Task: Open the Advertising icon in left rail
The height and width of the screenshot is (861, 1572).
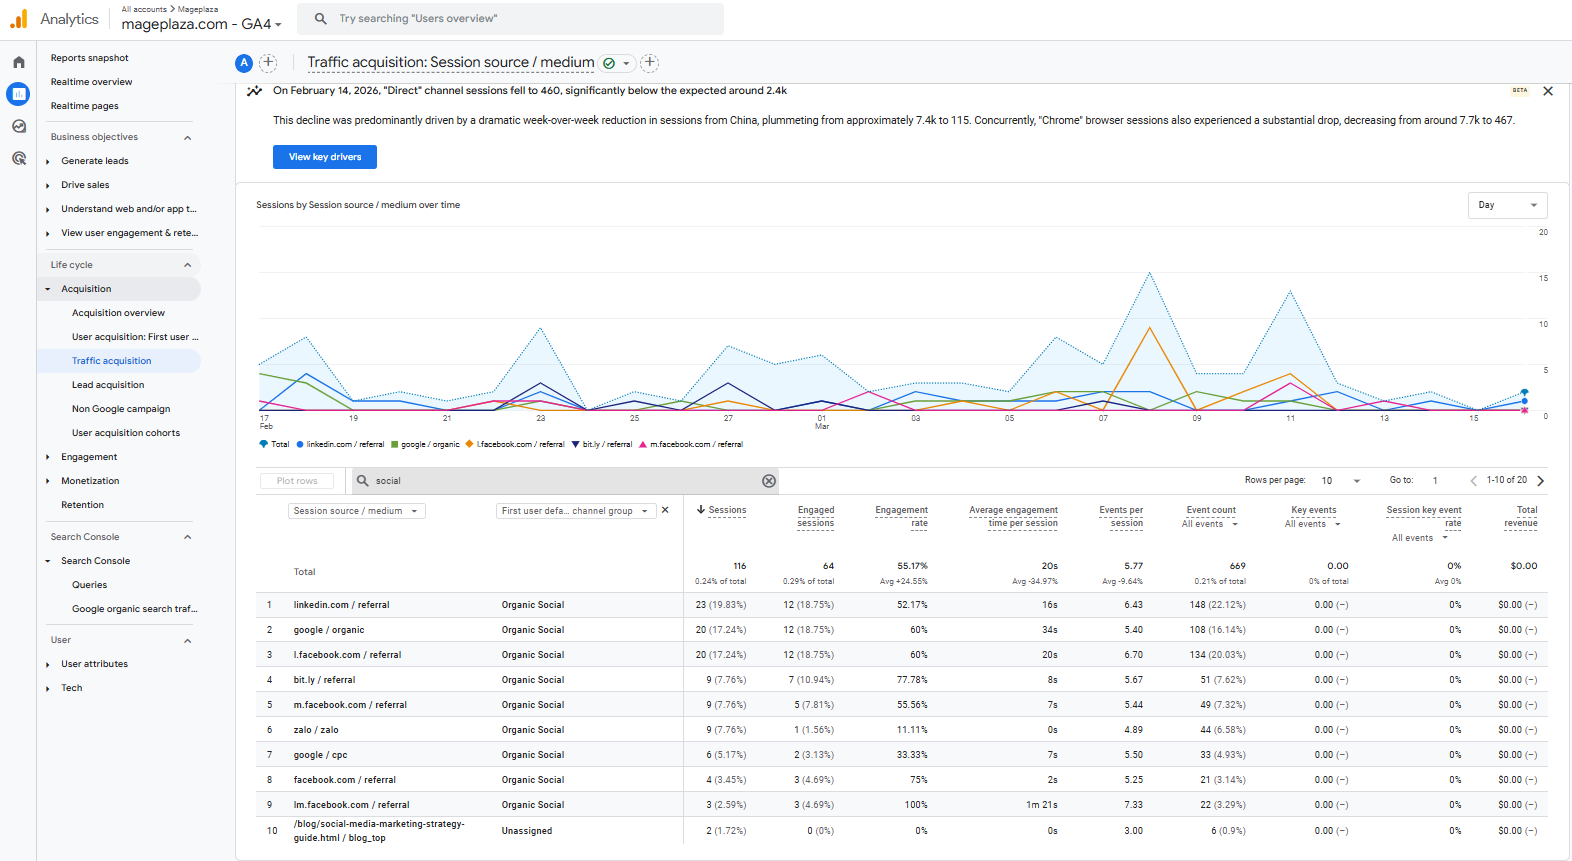Action: point(18,158)
